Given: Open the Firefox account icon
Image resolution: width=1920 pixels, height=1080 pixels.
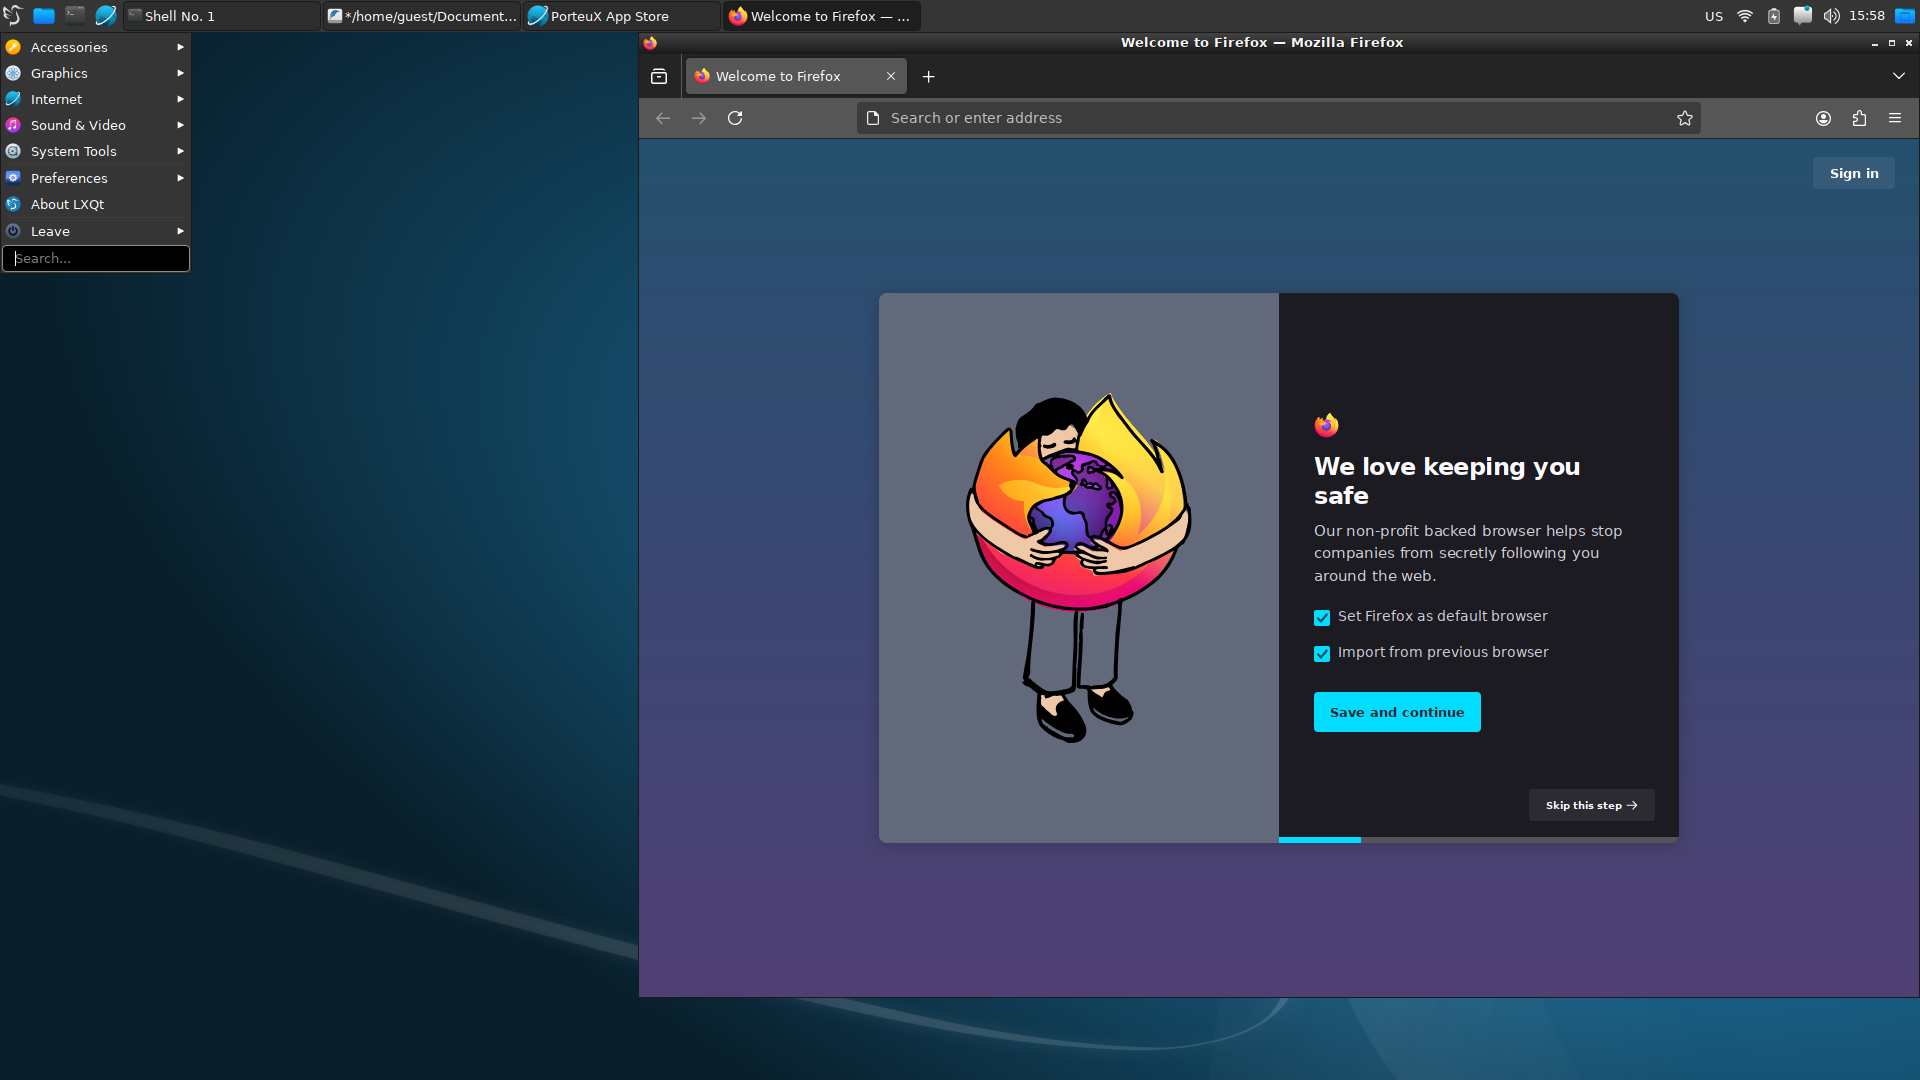Looking at the screenshot, I should (x=1824, y=118).
